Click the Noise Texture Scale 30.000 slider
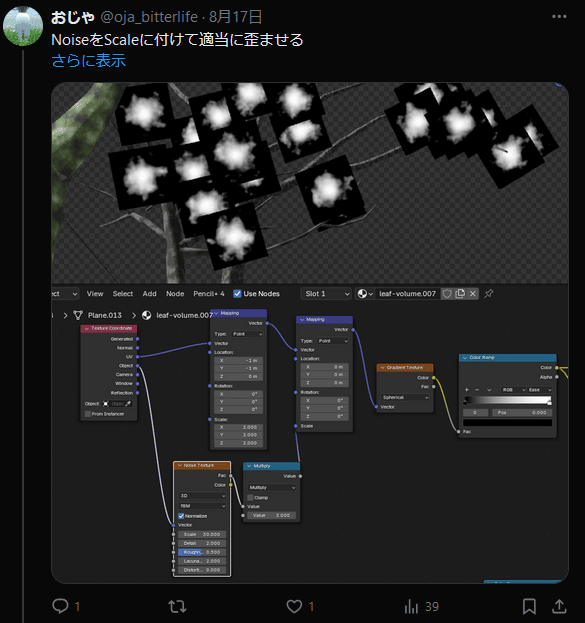The width and height of the screenshot is (585, 623). pyautogui.click(x=202, y=534)
